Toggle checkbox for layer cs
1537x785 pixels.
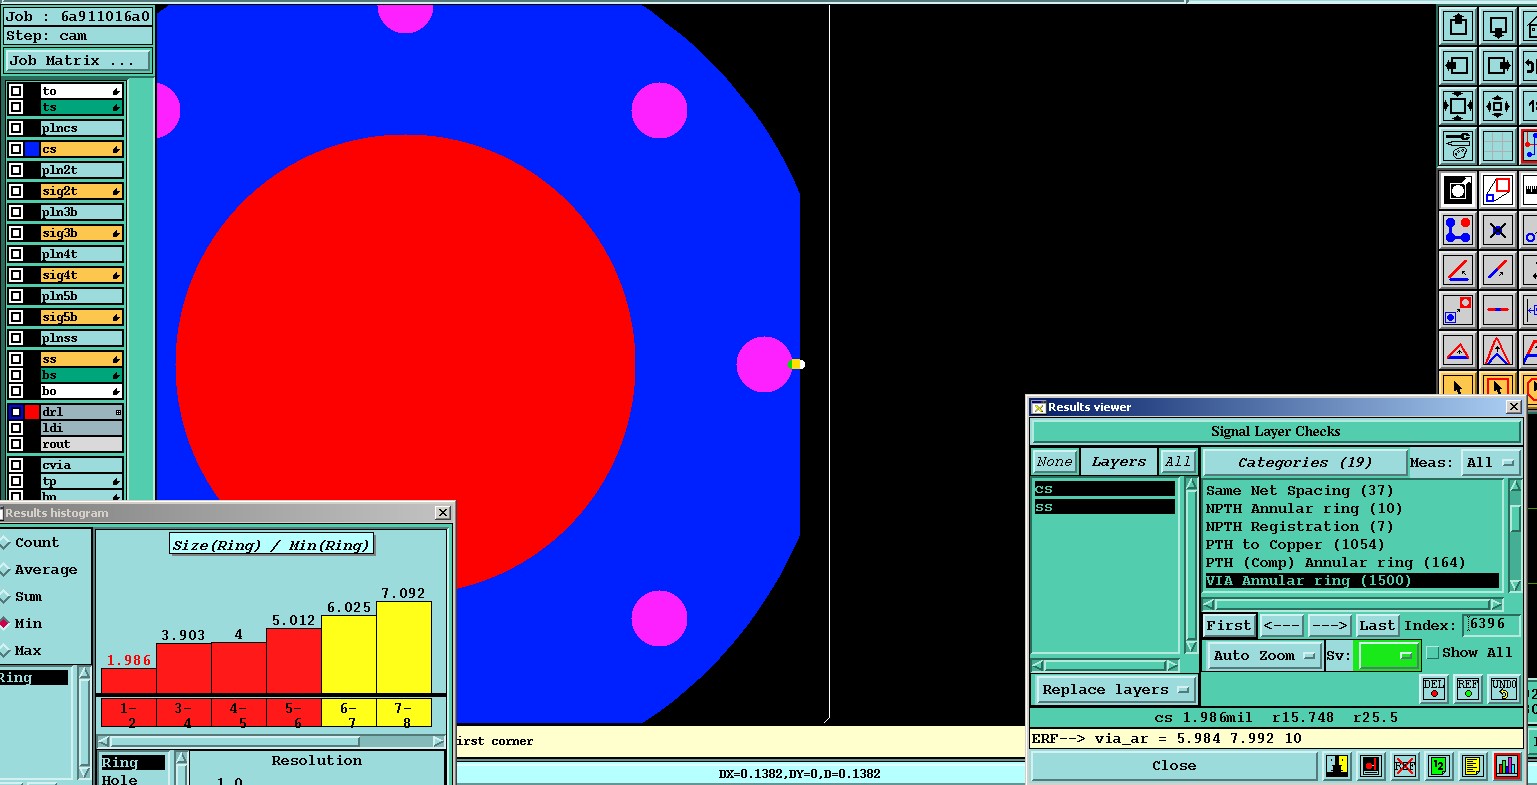point(16,149)
